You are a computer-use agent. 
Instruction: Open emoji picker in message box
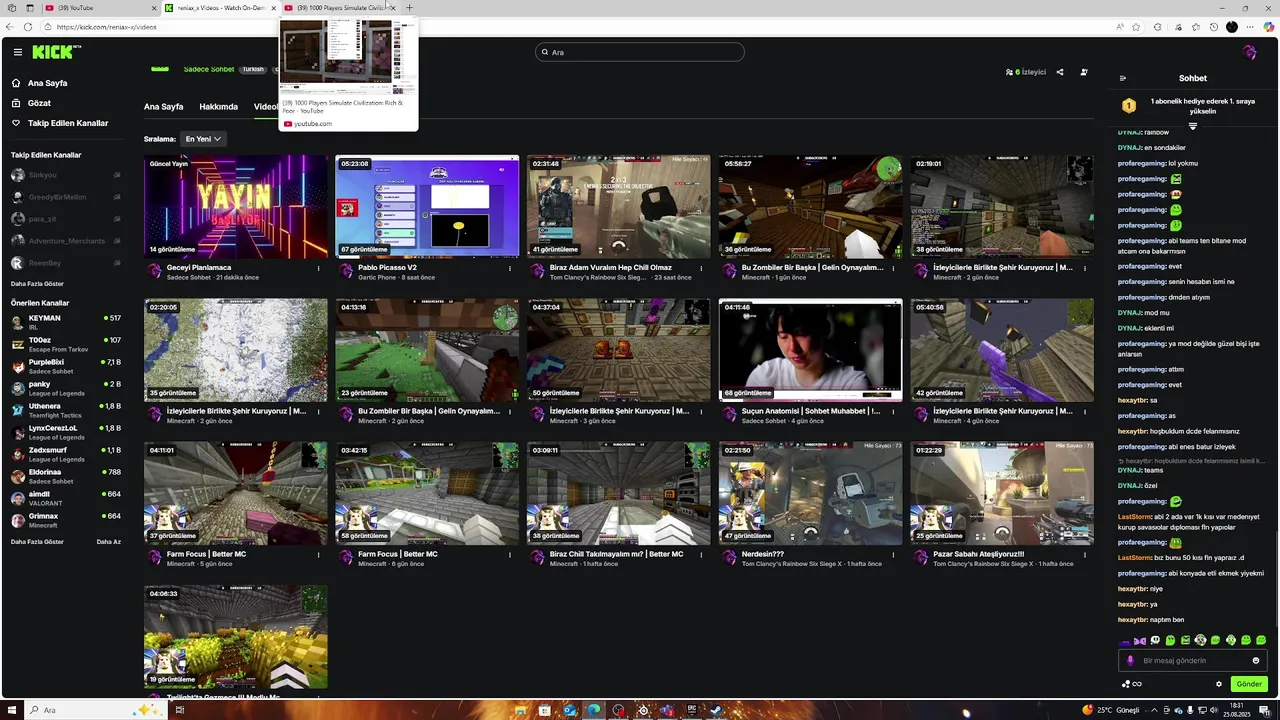point(1256,660)
